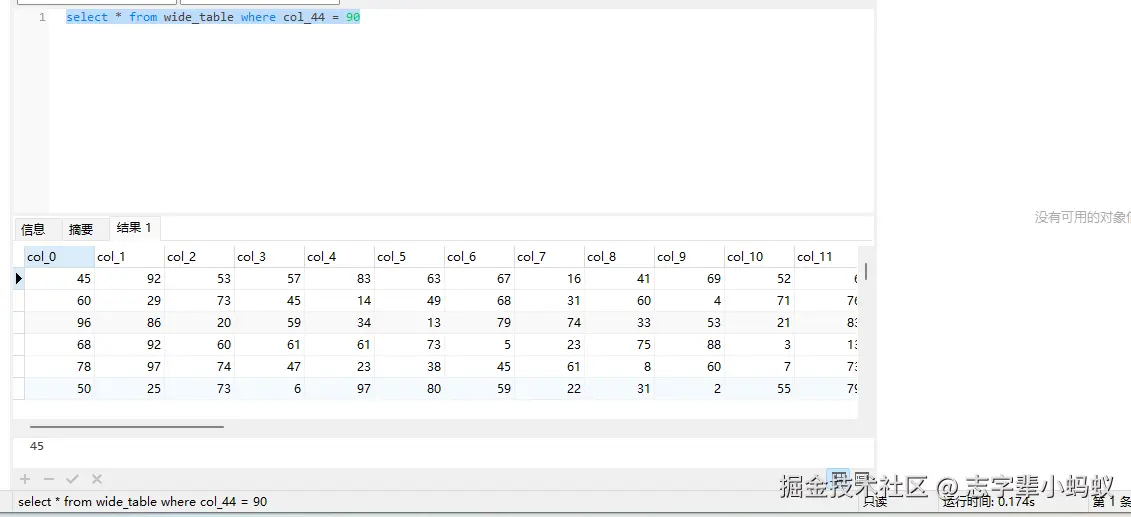Viewport: 1131px width, 517px height.
Task: Select the col_6 column header
Action: pos(480,257)
